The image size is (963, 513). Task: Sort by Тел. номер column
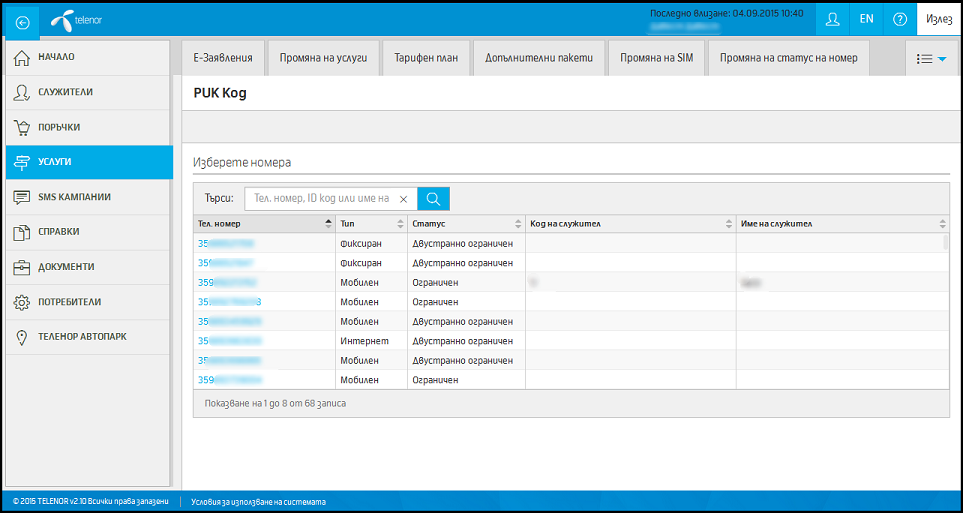(264, 224)
